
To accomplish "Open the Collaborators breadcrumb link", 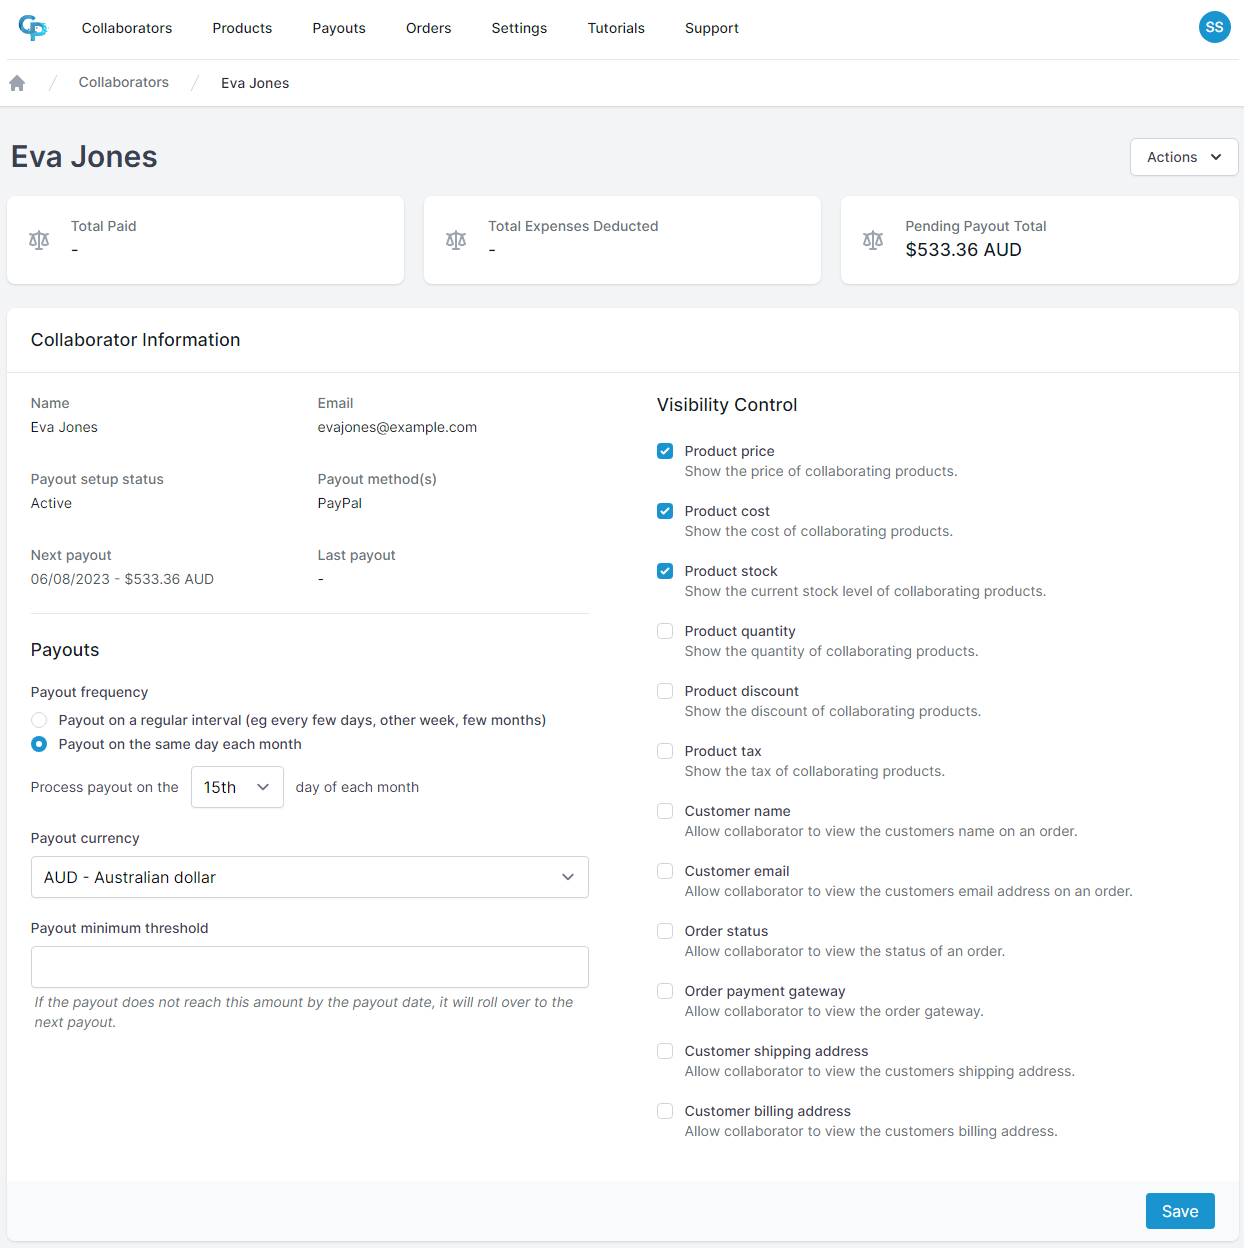I will click(x=123, y=82).
